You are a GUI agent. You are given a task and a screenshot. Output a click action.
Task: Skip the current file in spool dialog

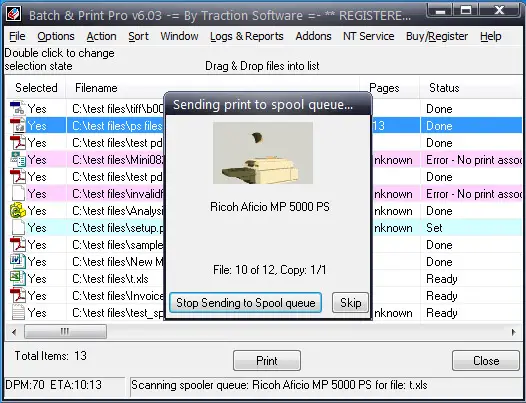(x=351, y=303)
